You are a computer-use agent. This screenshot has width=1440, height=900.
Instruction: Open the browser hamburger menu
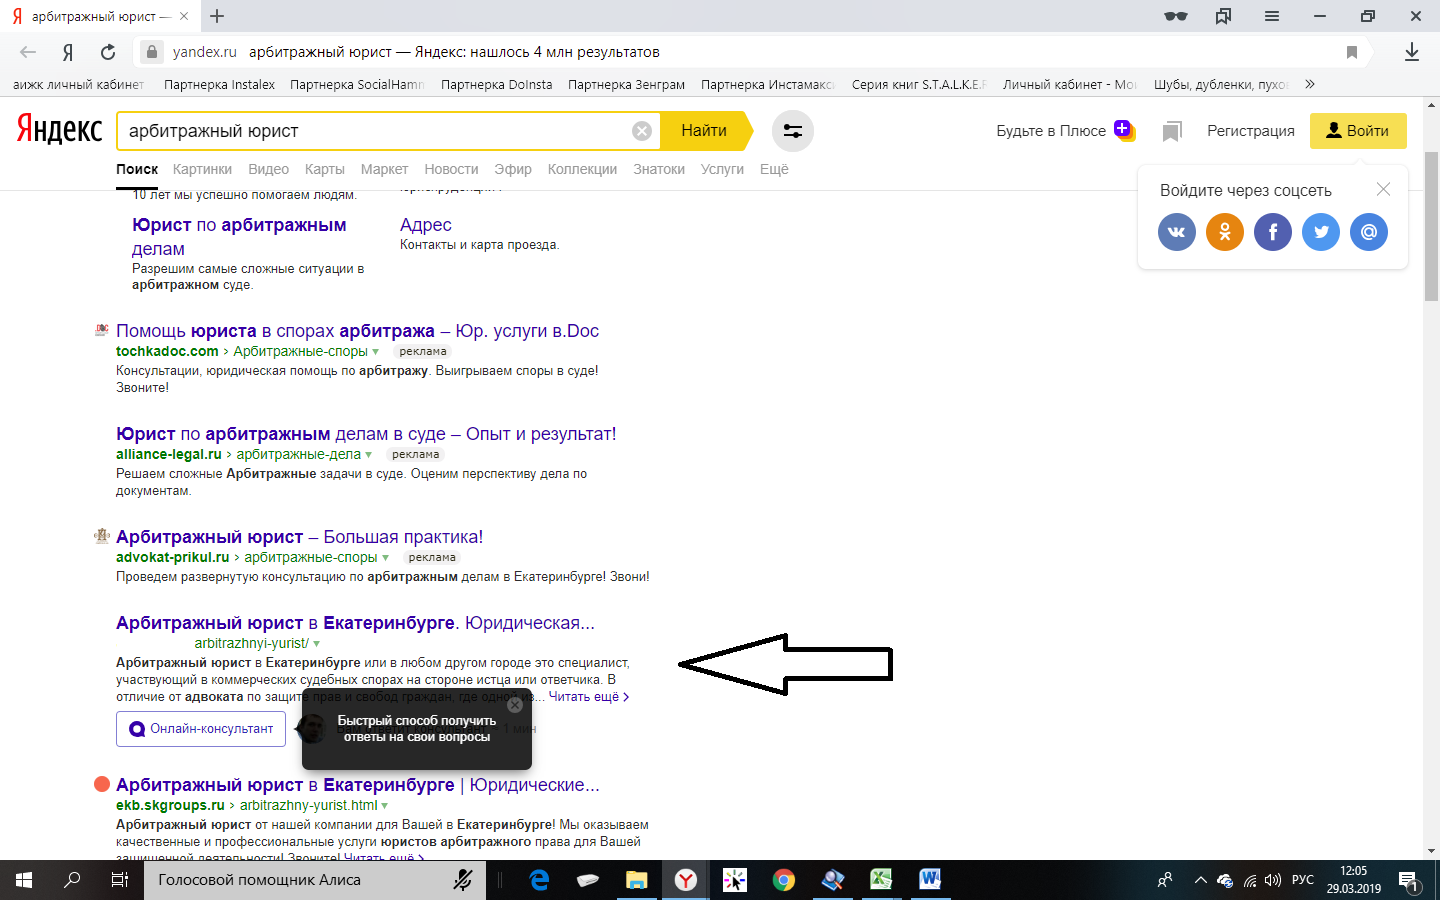(1272, 16)
